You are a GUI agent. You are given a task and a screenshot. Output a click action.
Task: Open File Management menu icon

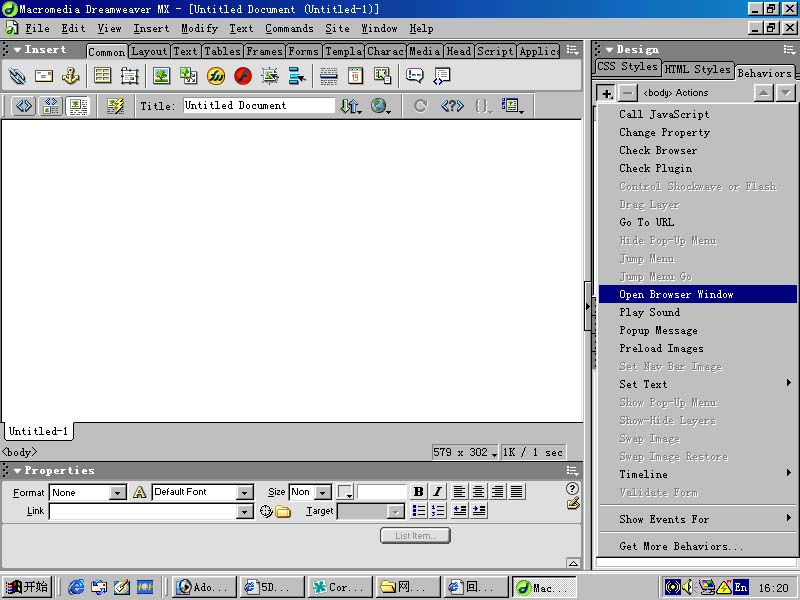pyautogui.click(x=351, y=106)
